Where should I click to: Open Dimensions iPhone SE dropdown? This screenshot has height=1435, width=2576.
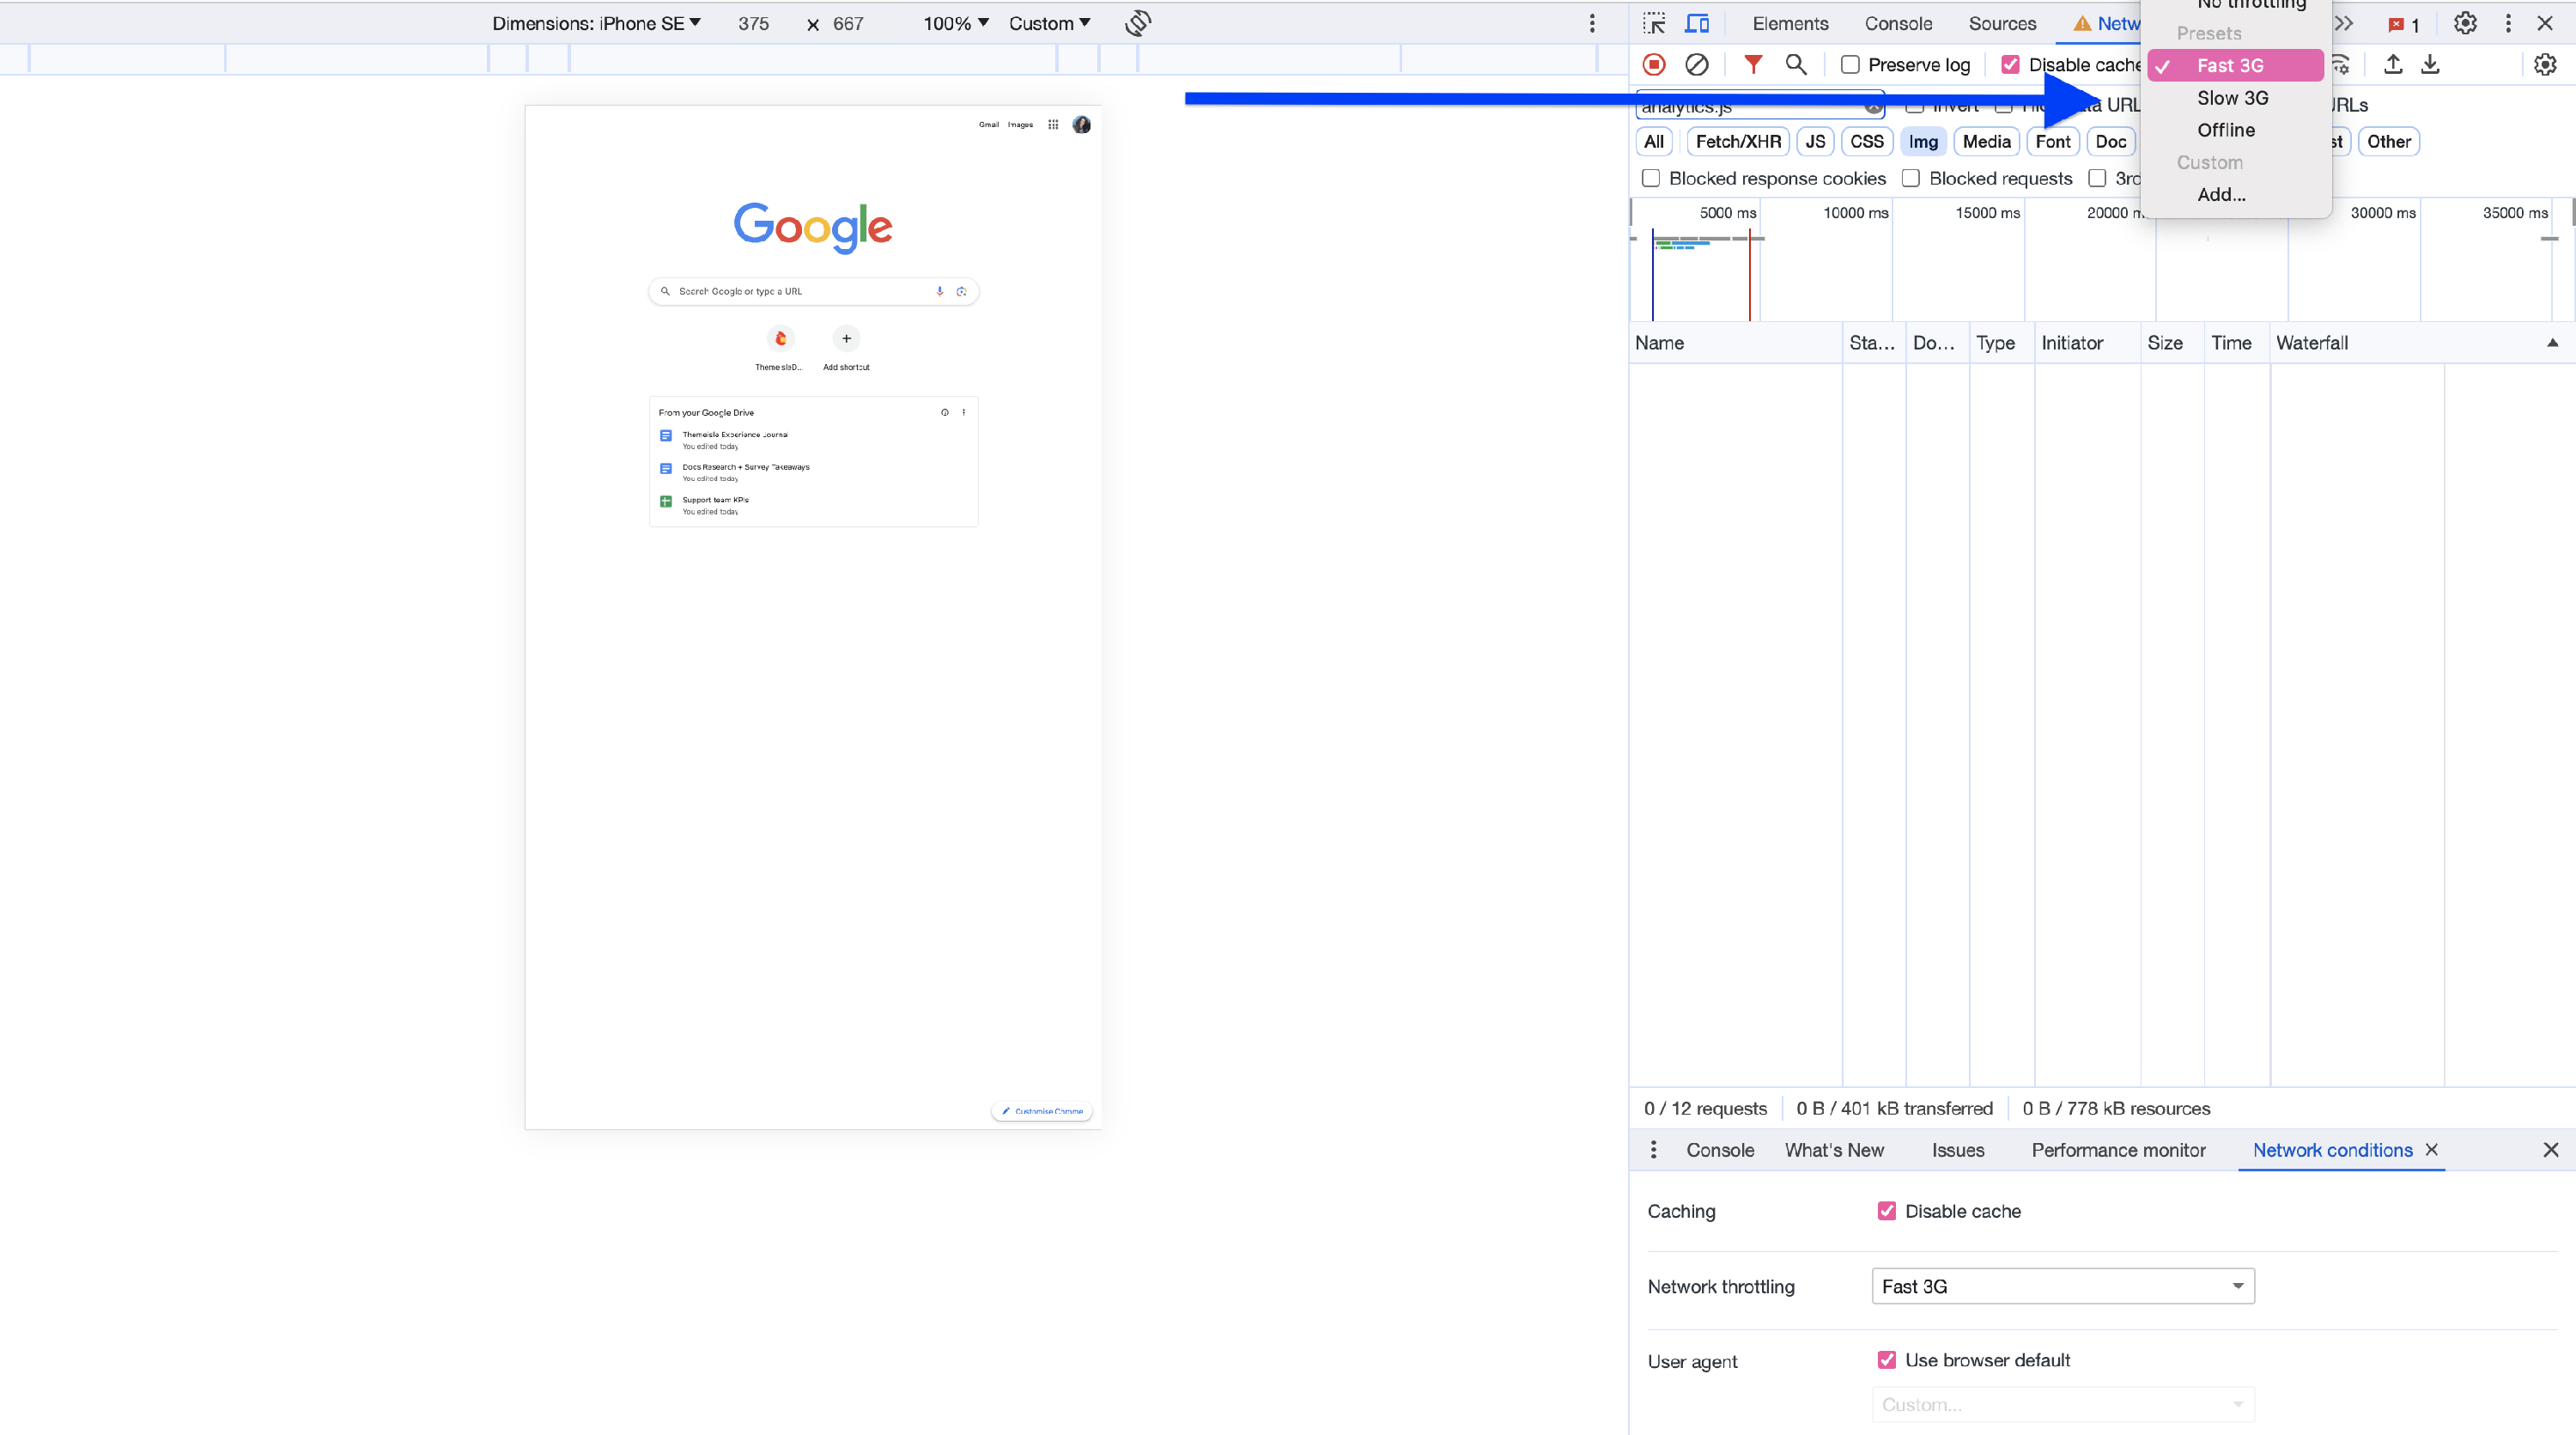coord(596,23)
